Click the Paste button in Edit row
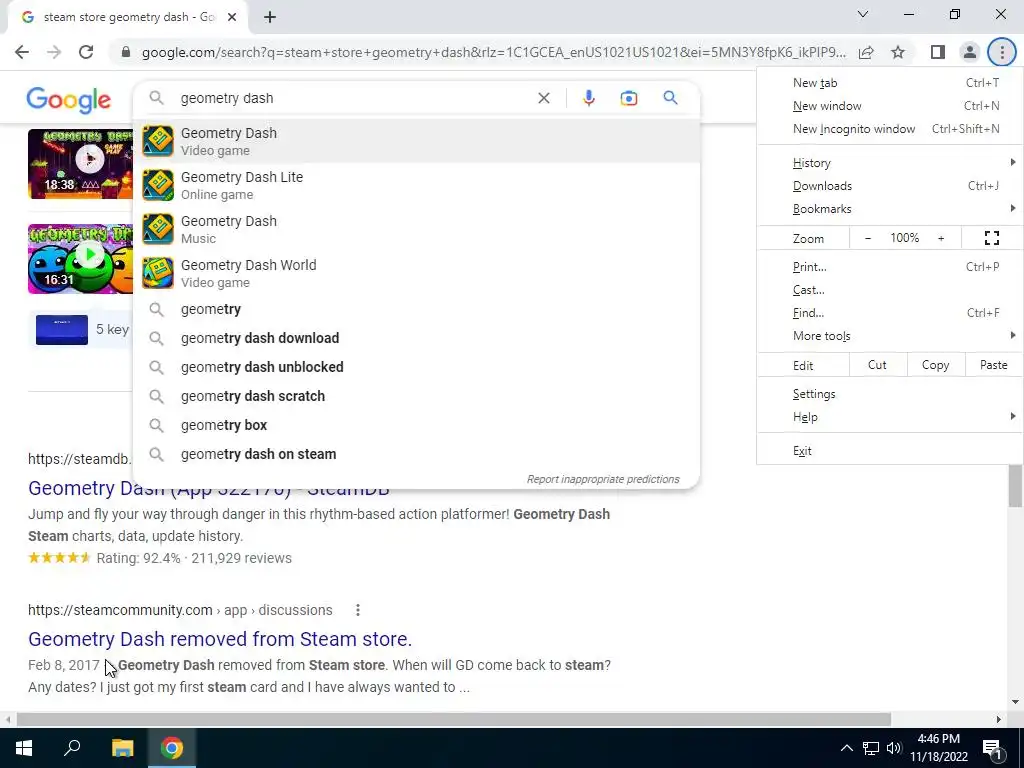Image resolution: width=1024 pixels, height=768 pixels. 993,365
